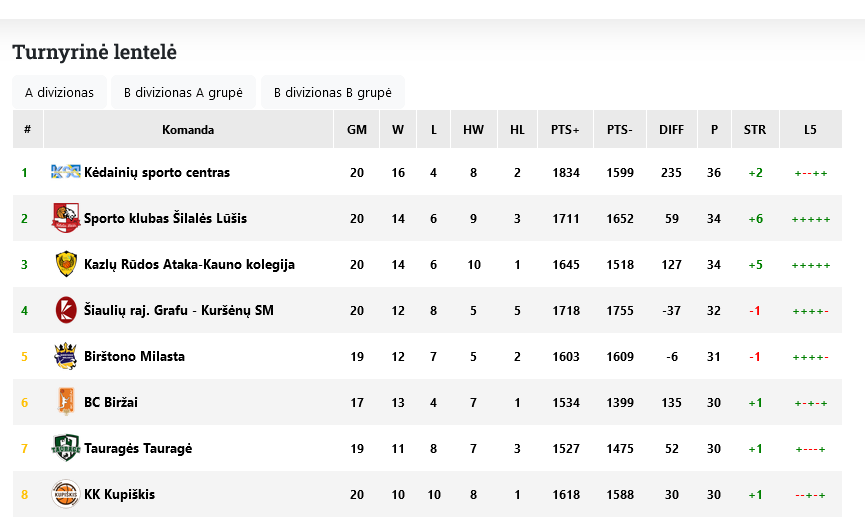This screenshot has width=865, height=518.
Task: Click the KK Kupiškis basketball logo
Action: tap(66, 494)
